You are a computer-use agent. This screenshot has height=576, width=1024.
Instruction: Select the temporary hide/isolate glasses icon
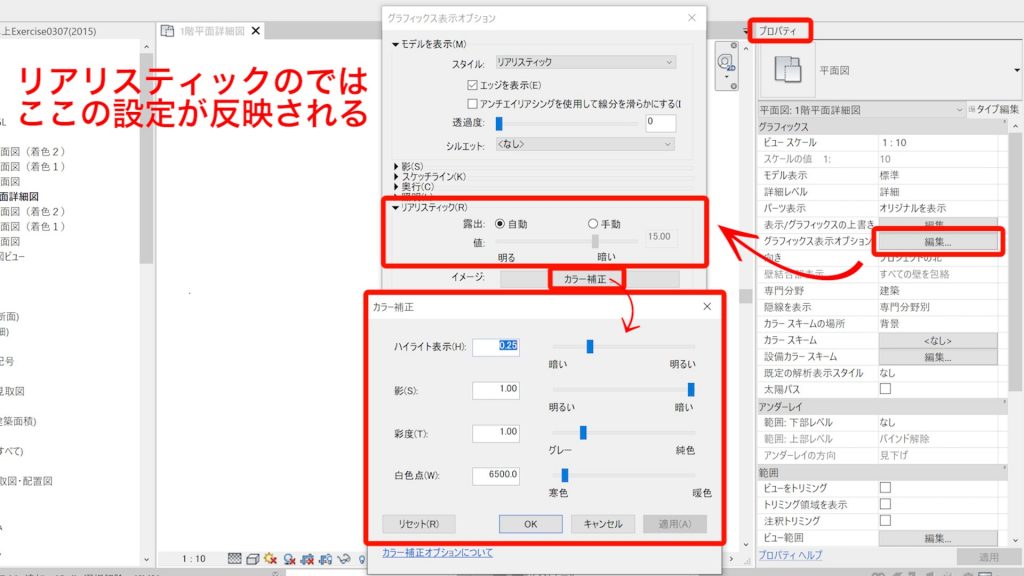click(x=344, y=560)
